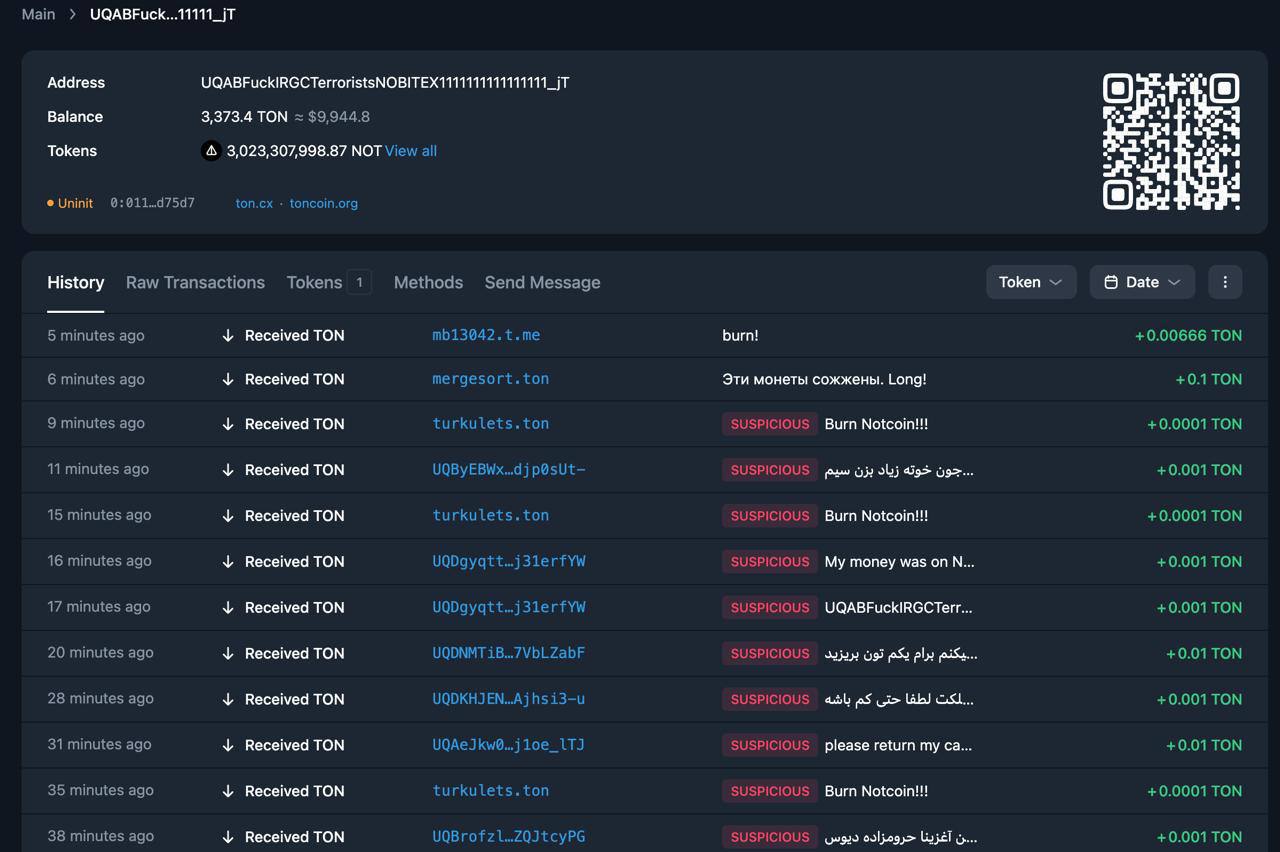The width and height of the screenshot is (1280, 852).
Task: Click the 3,023,307,998.87 NOT token amount
Action: pos(304,151)
